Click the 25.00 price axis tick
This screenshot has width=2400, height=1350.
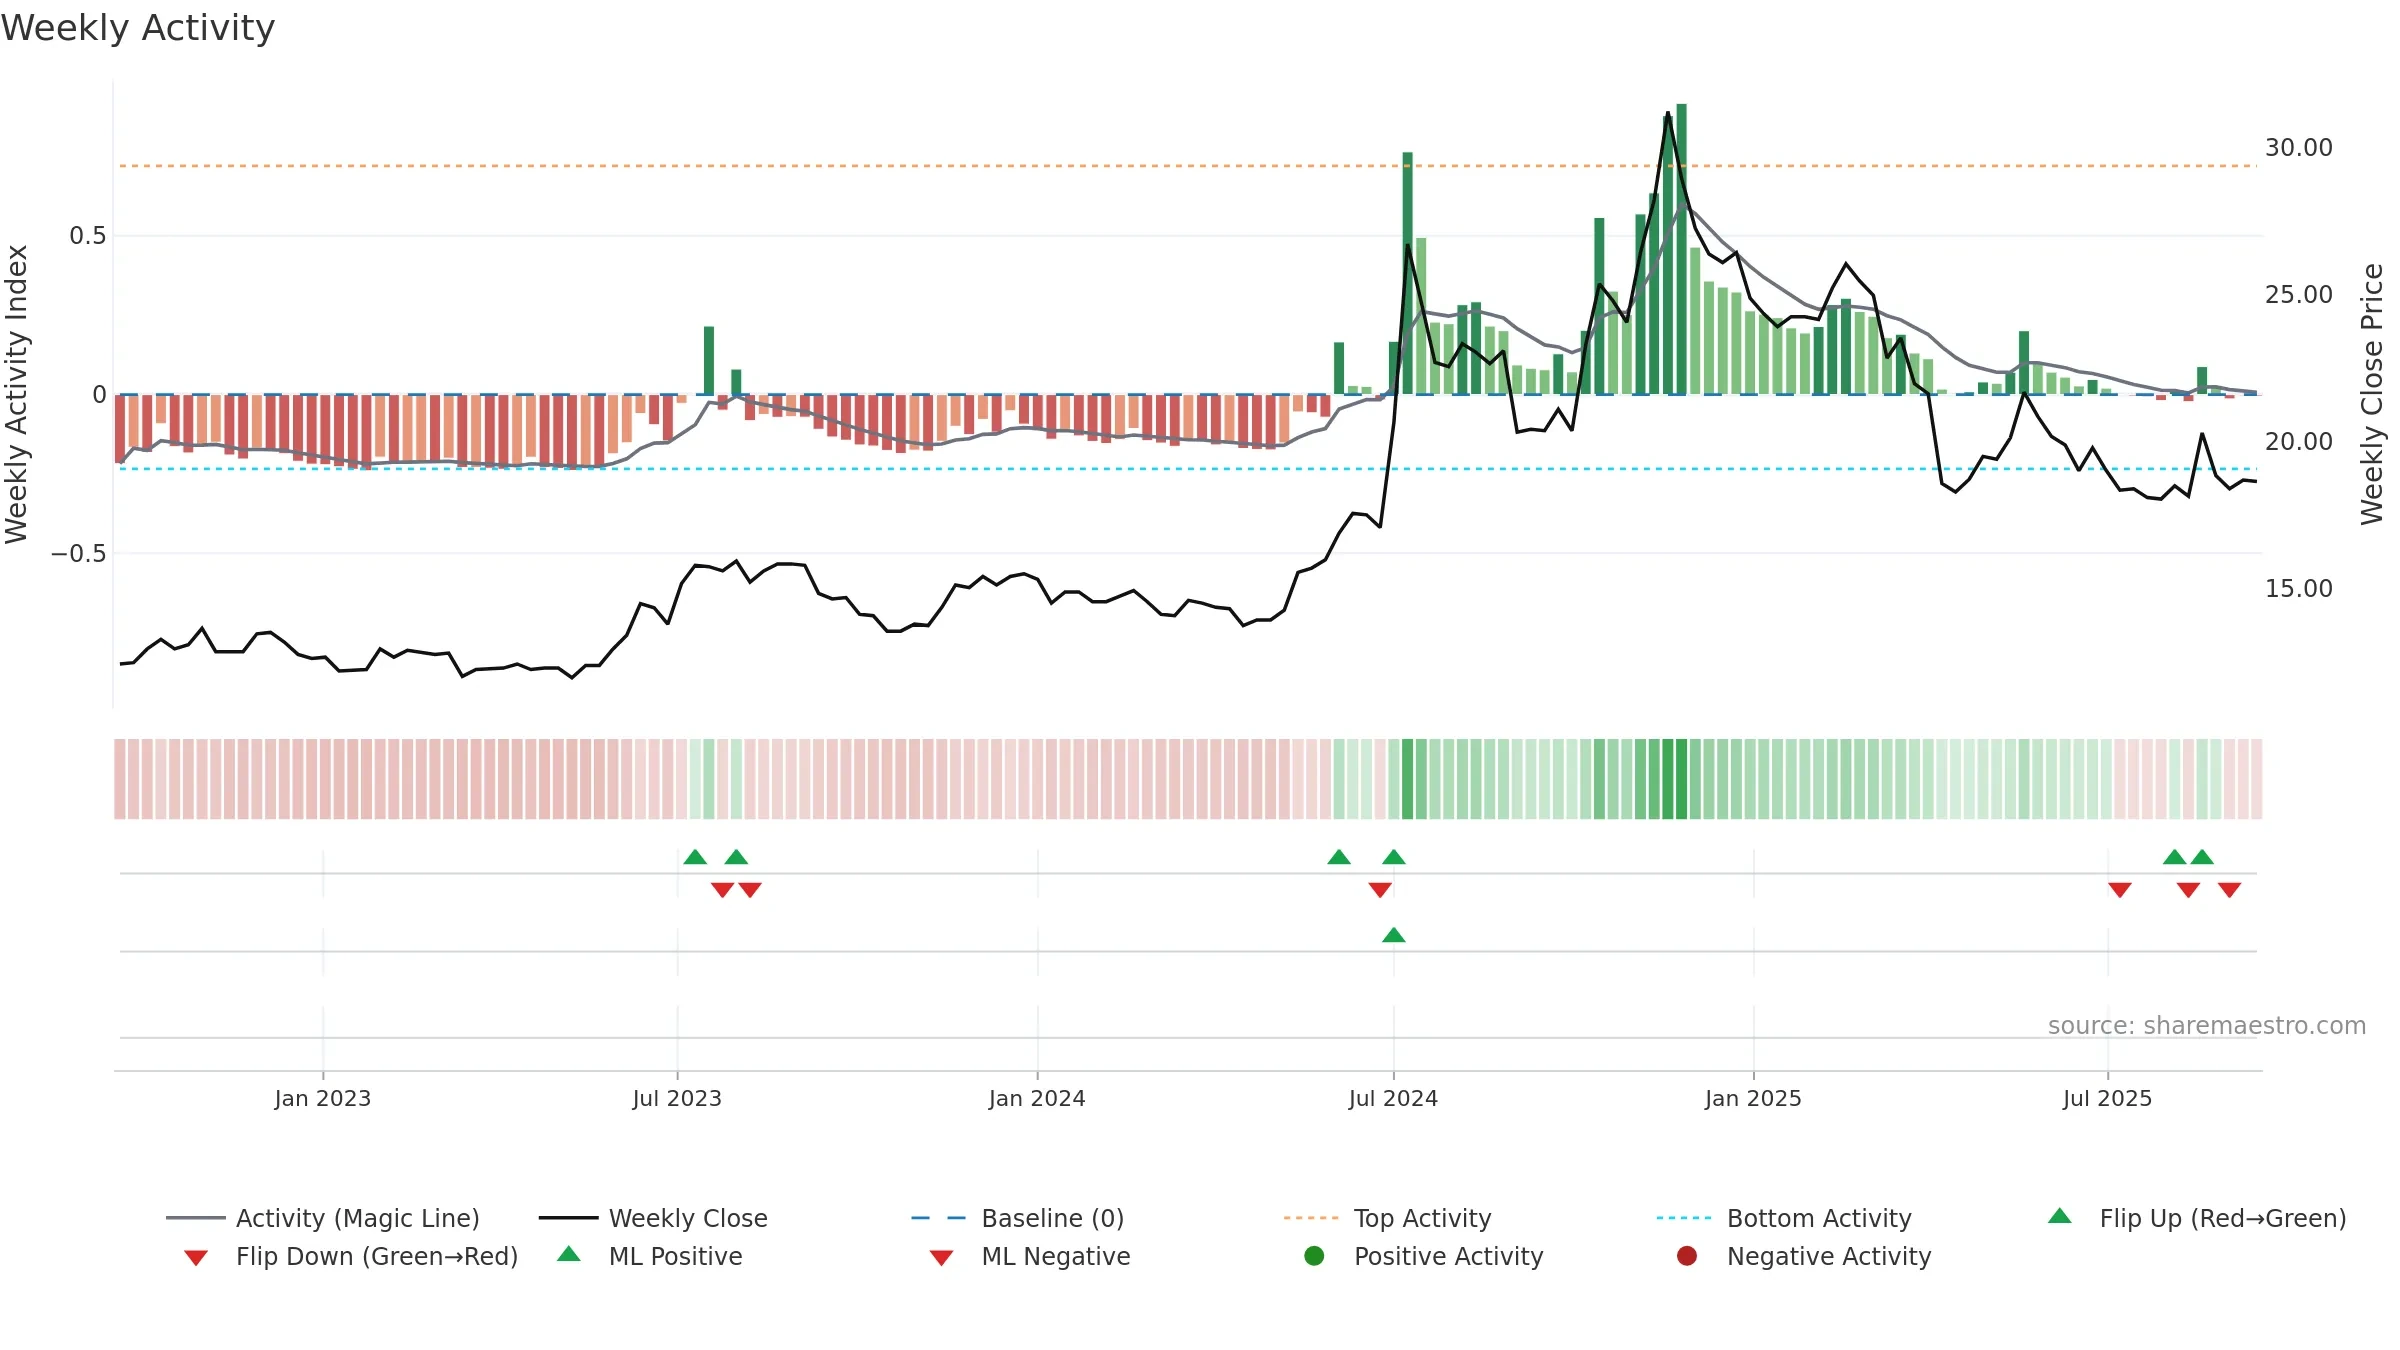pyautogui.click(x=2298, y=295)
